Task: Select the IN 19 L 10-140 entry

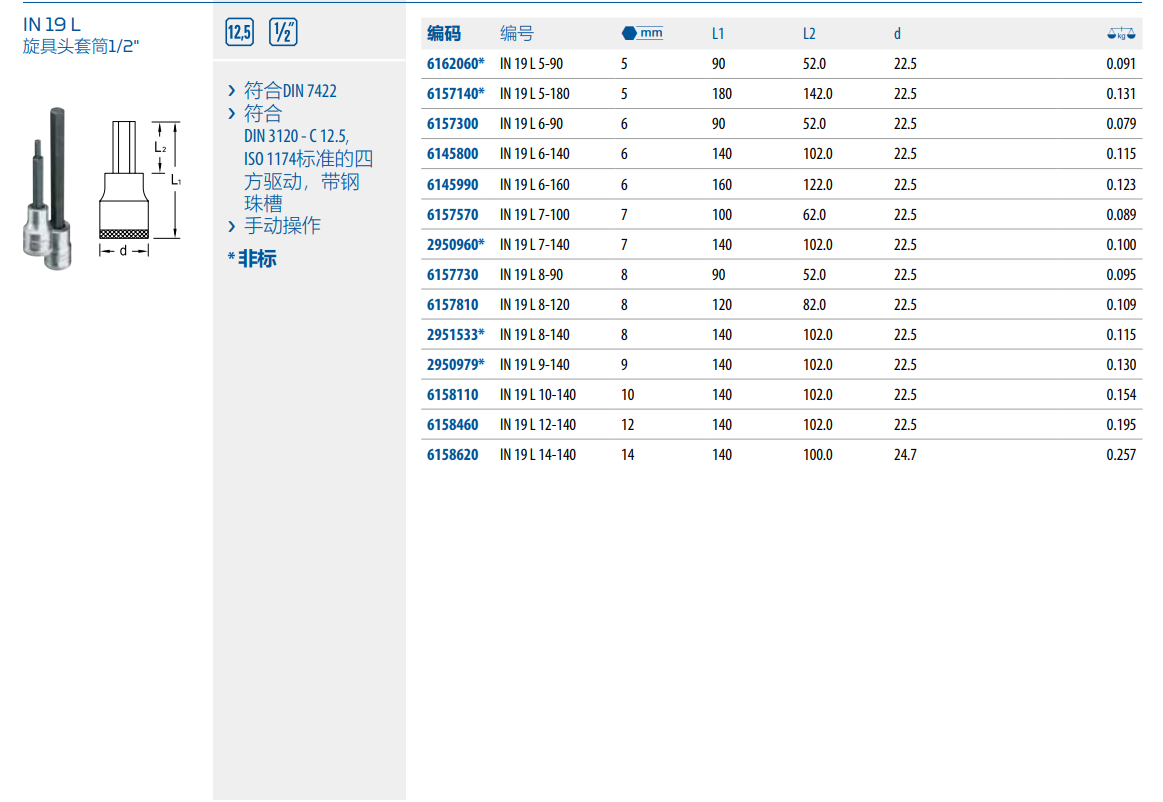Action: (538, 395)
